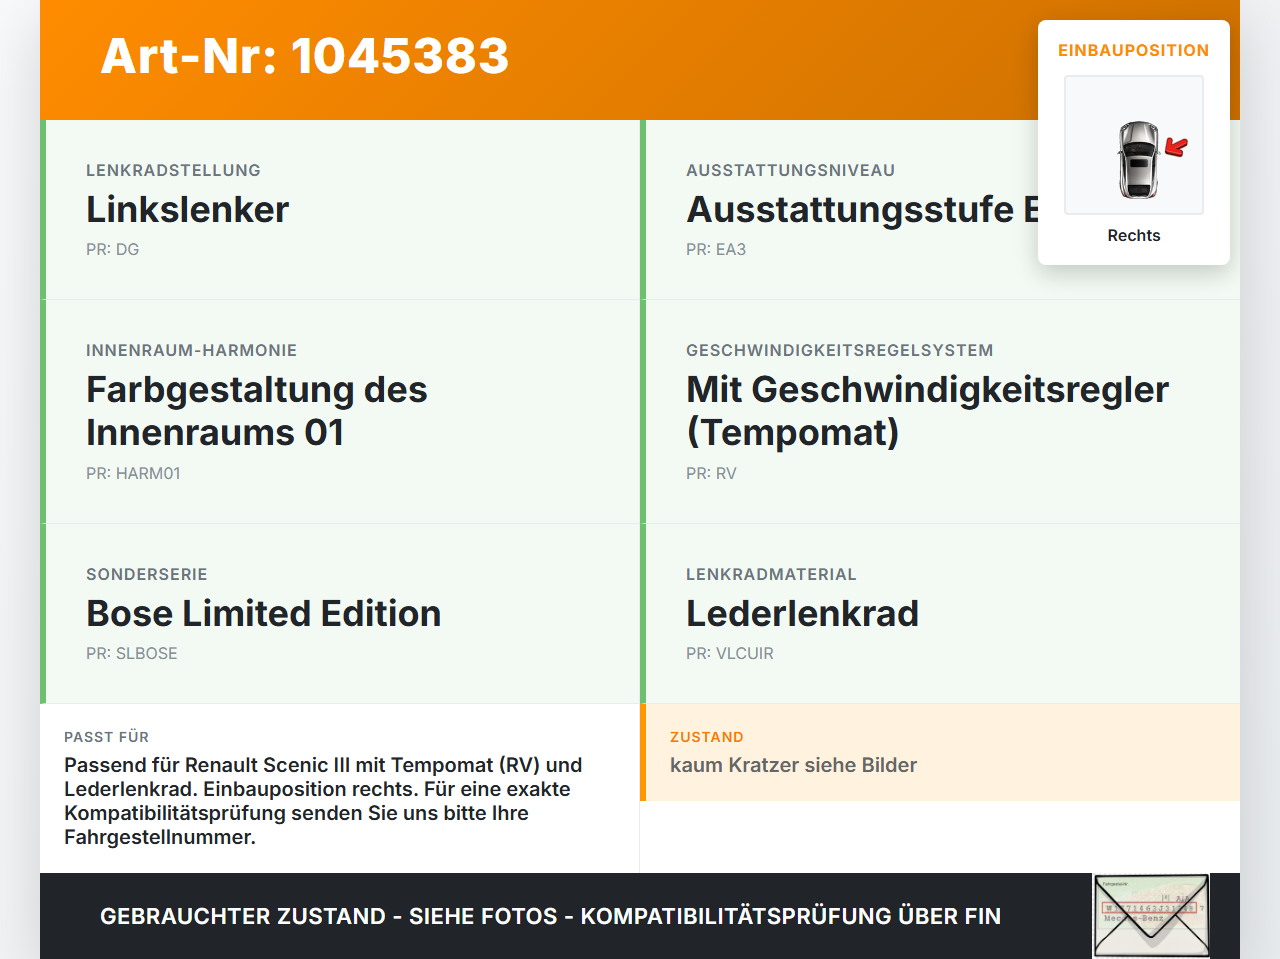Click 'PR: SLBOSE' code

[x=132, y=654]
